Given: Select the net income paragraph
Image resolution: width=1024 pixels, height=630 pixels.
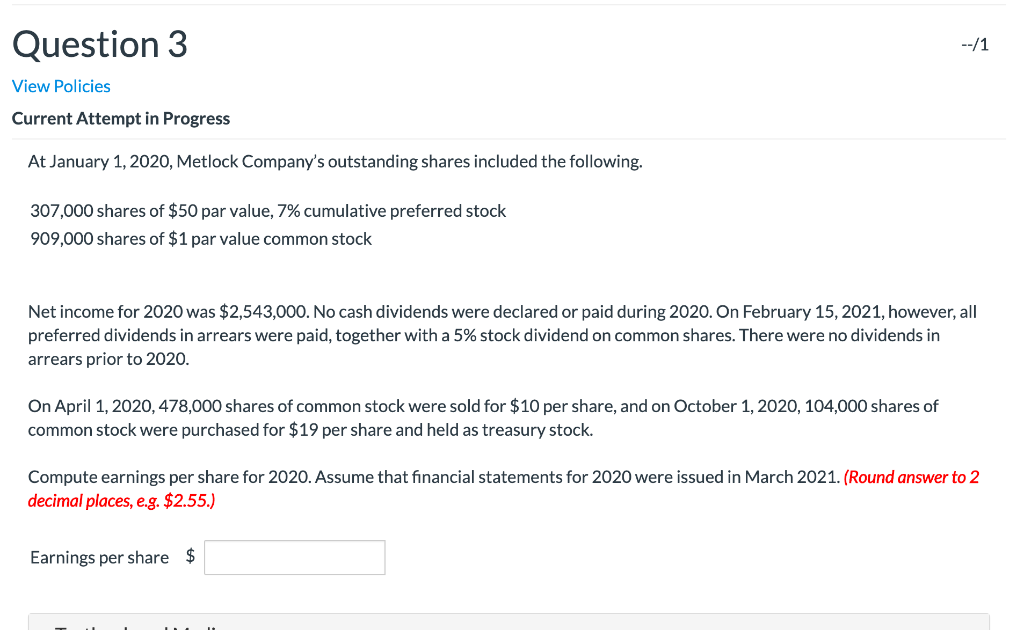Looking at the screenshot, I should coord(500,335).
